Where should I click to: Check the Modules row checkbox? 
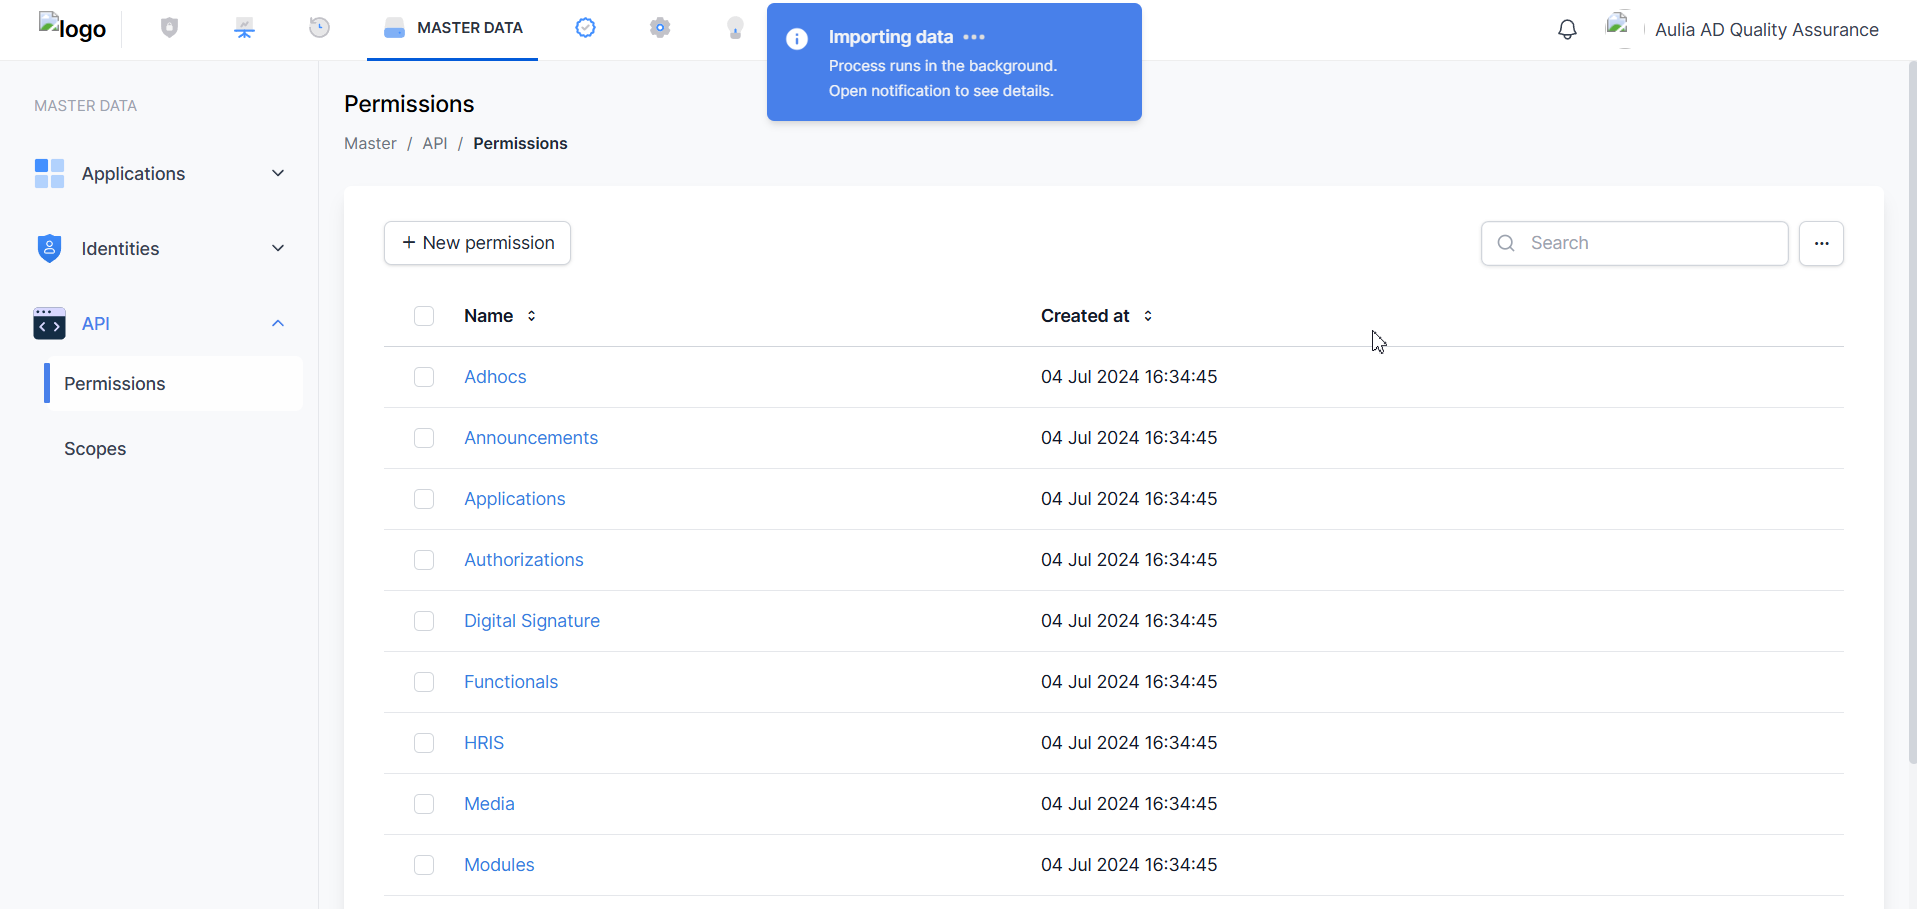click(x=424, y=865)
